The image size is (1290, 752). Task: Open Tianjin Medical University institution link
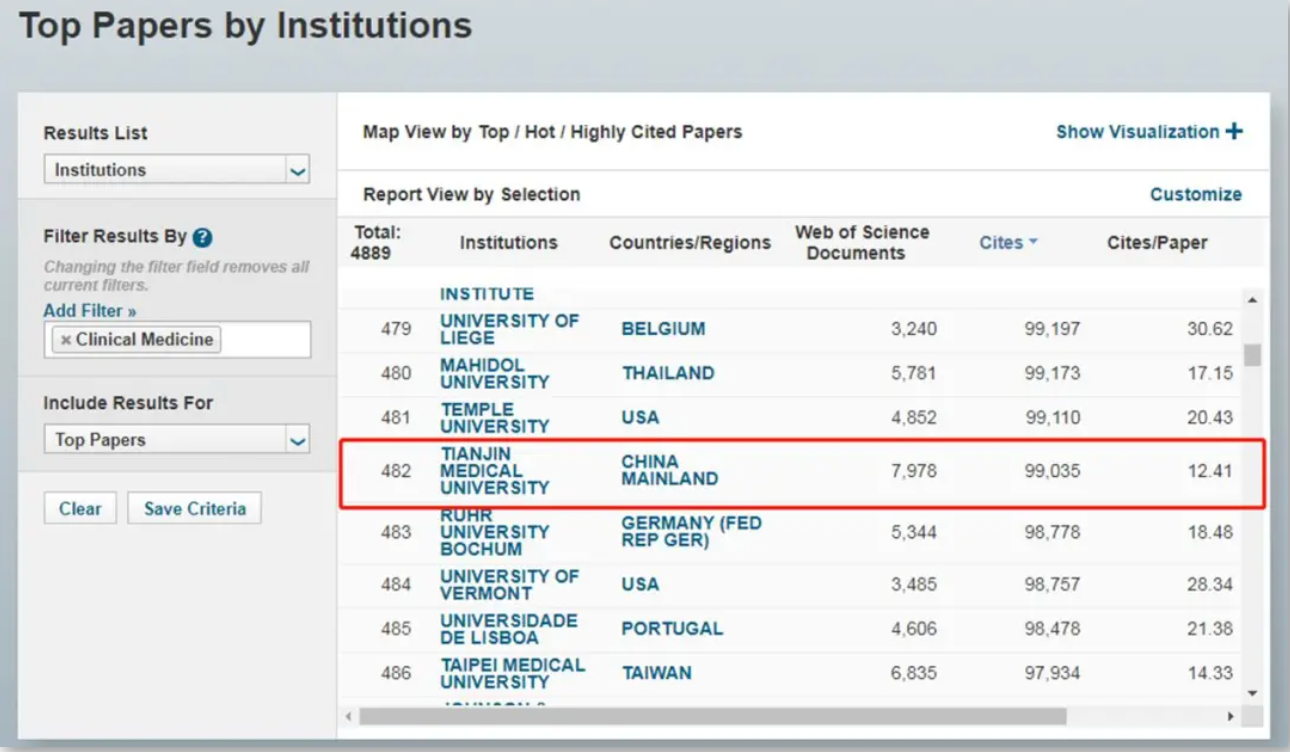[x=495, y=470]
